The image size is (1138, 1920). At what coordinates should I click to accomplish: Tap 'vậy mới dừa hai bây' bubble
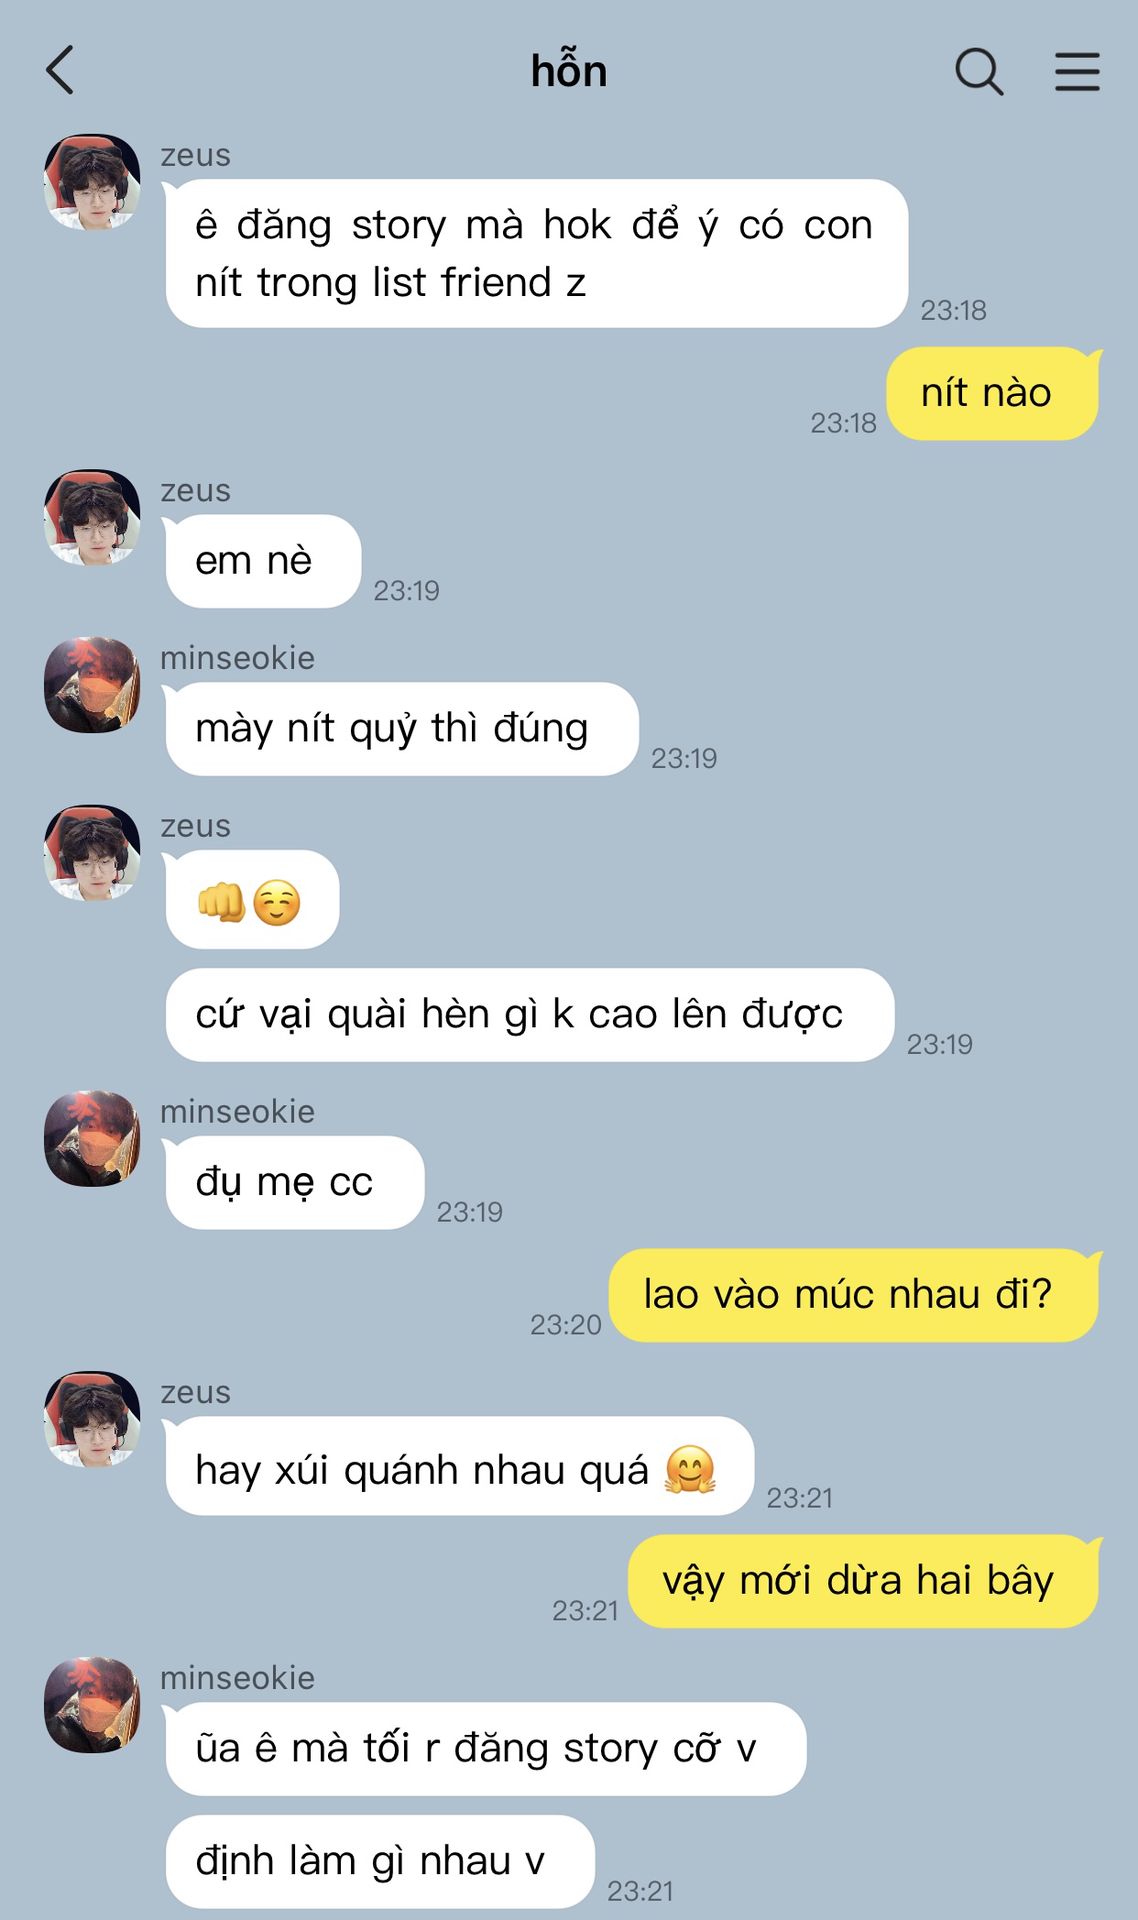pyautogui.click(x=864, y=1581)
